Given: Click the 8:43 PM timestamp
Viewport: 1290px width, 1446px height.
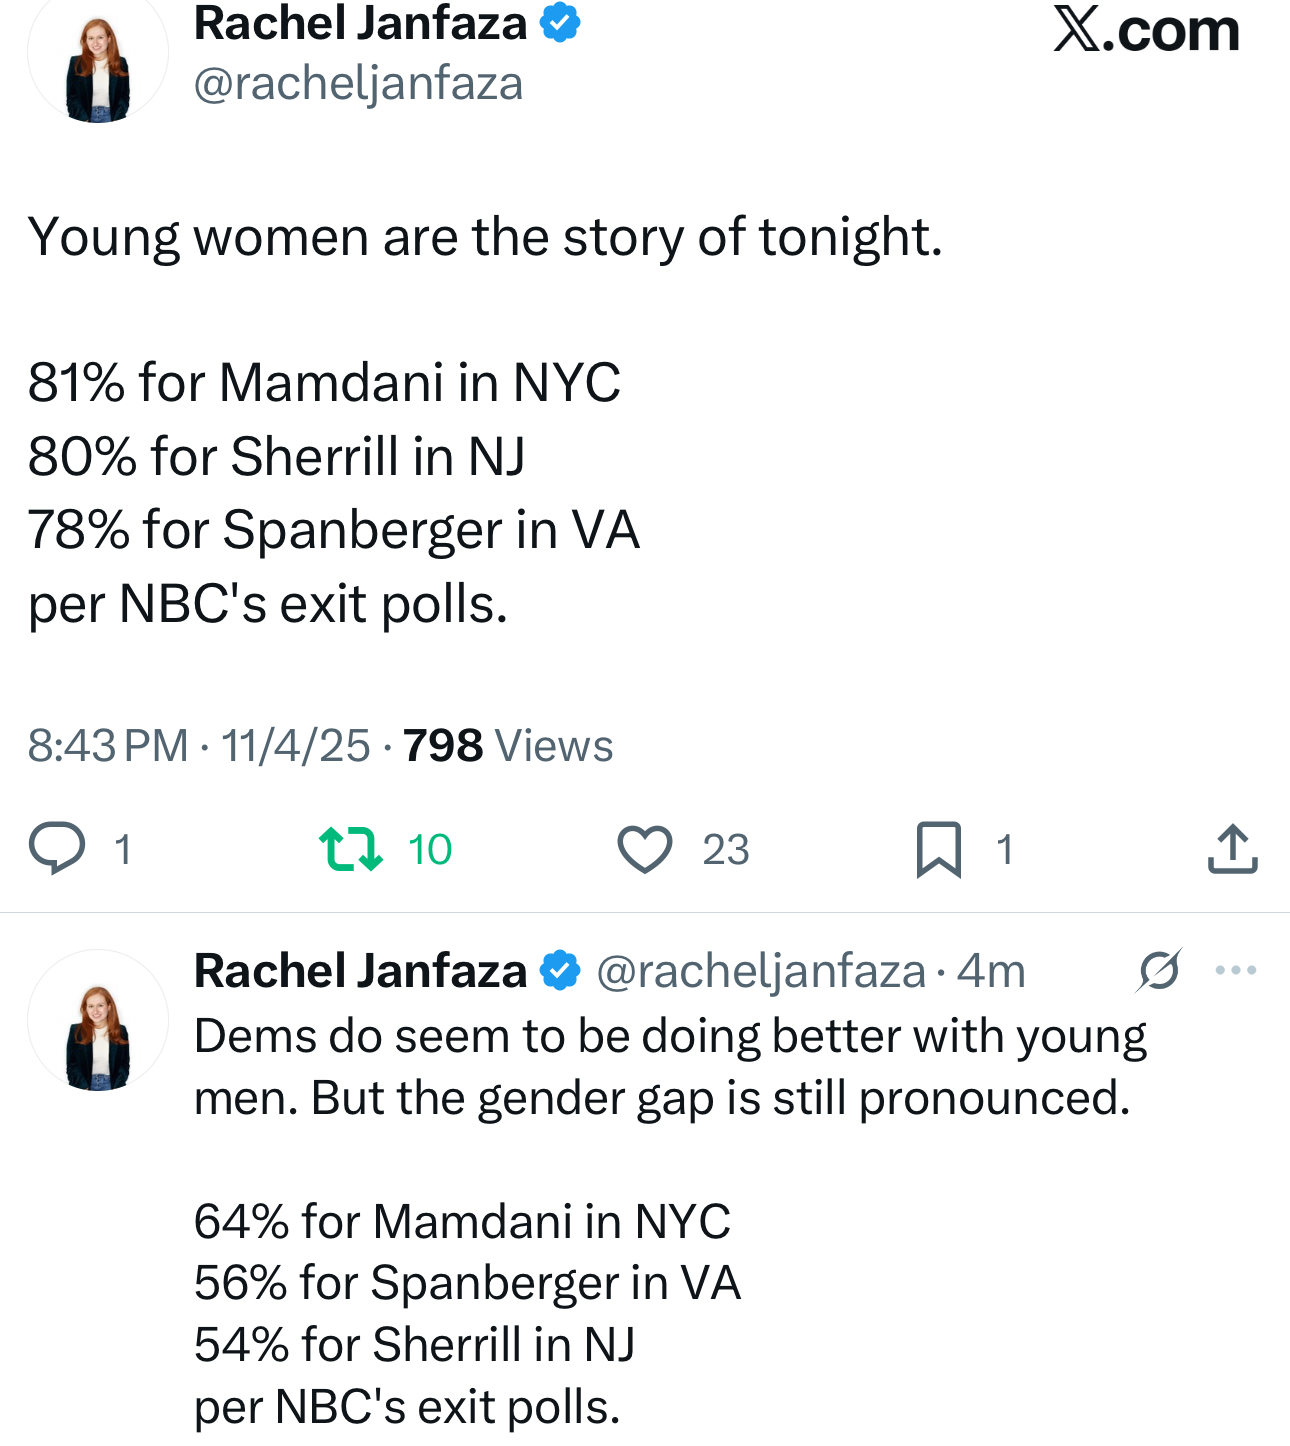Looking at the screenshot, I should coord(108,746).
